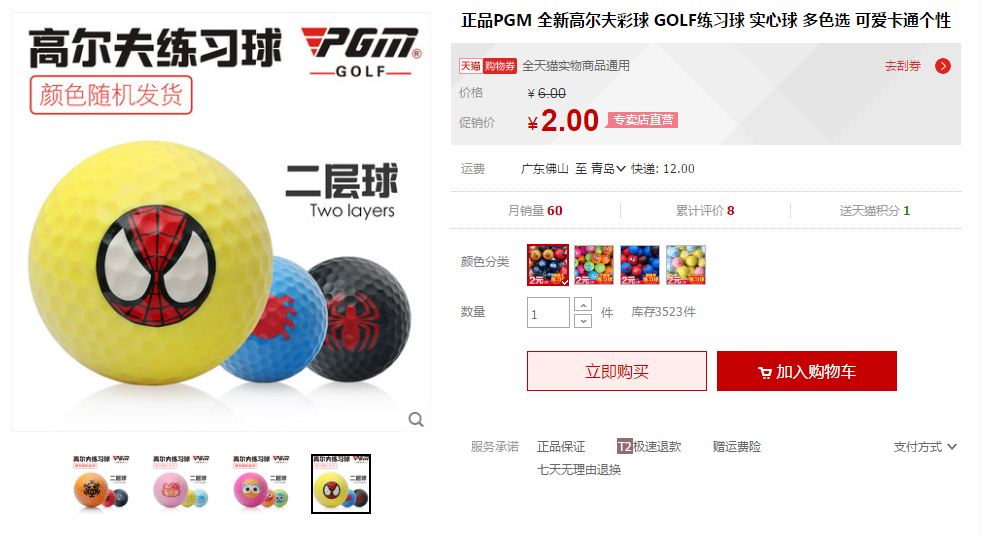Click the shopping cart icon in 加入购物车
This screenshot has height=536, width=986.
tap(765, 372)
